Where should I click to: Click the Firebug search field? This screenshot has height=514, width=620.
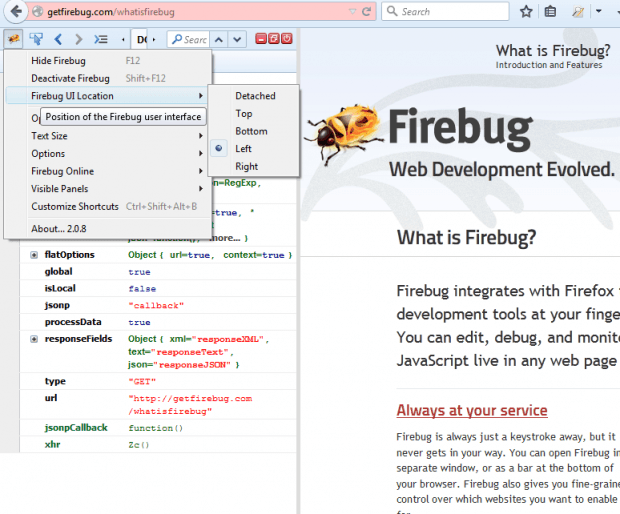click(x=189, y=39)
